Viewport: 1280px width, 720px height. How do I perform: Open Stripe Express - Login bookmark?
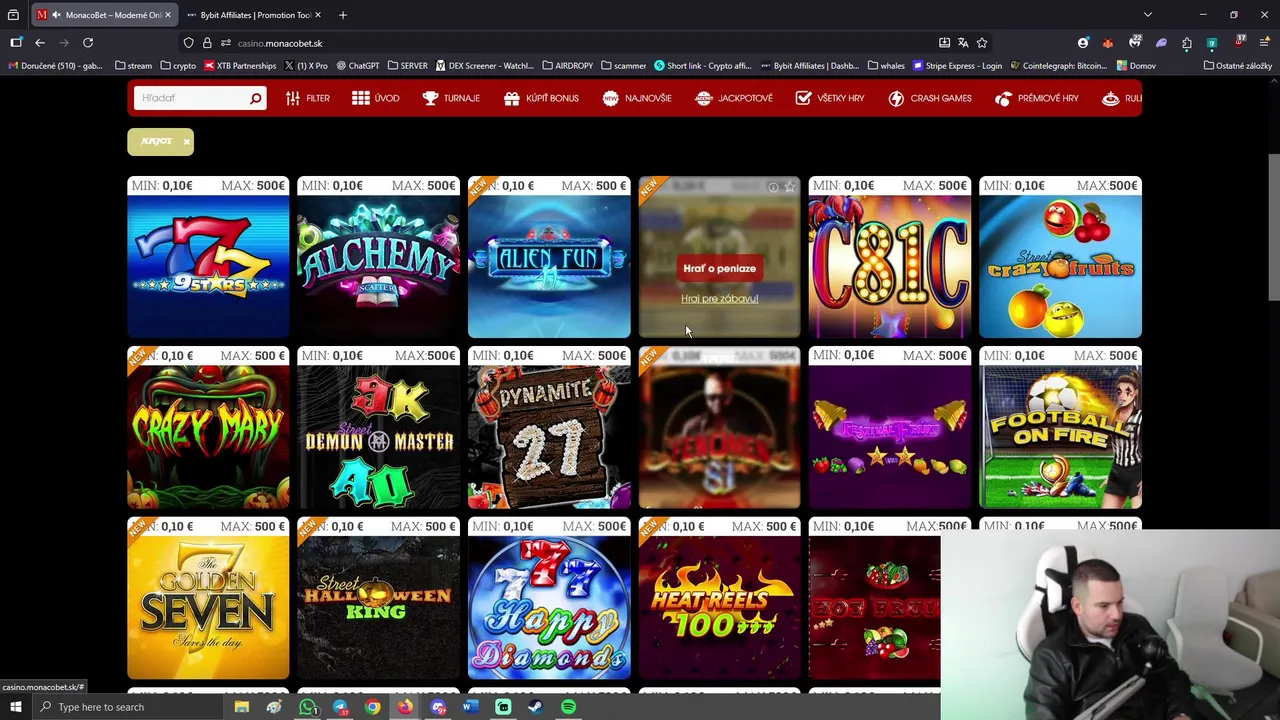coord(957,66)
